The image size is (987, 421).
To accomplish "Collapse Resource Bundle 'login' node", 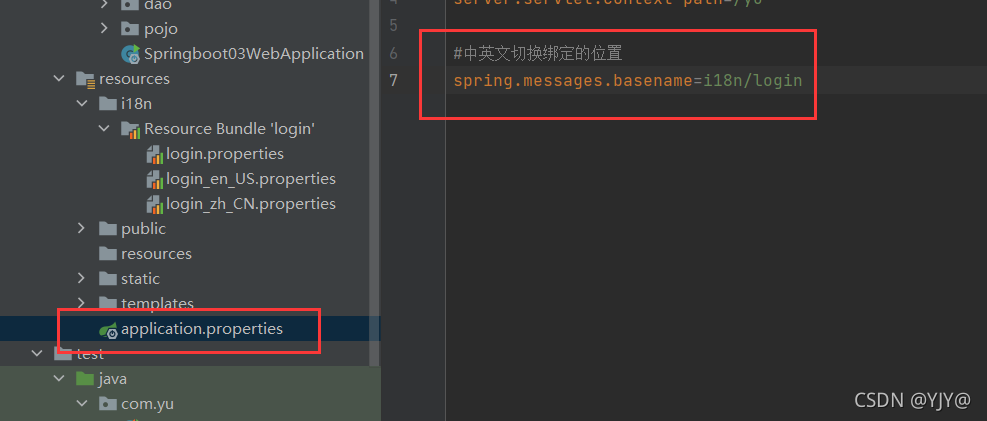I will 104,128.
